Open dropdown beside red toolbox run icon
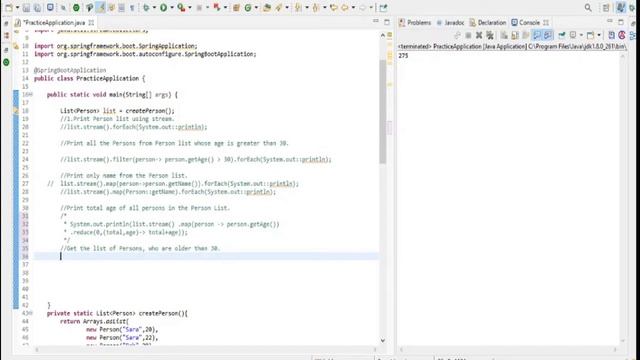Screen dimensions: 640x360 point(190,7)
